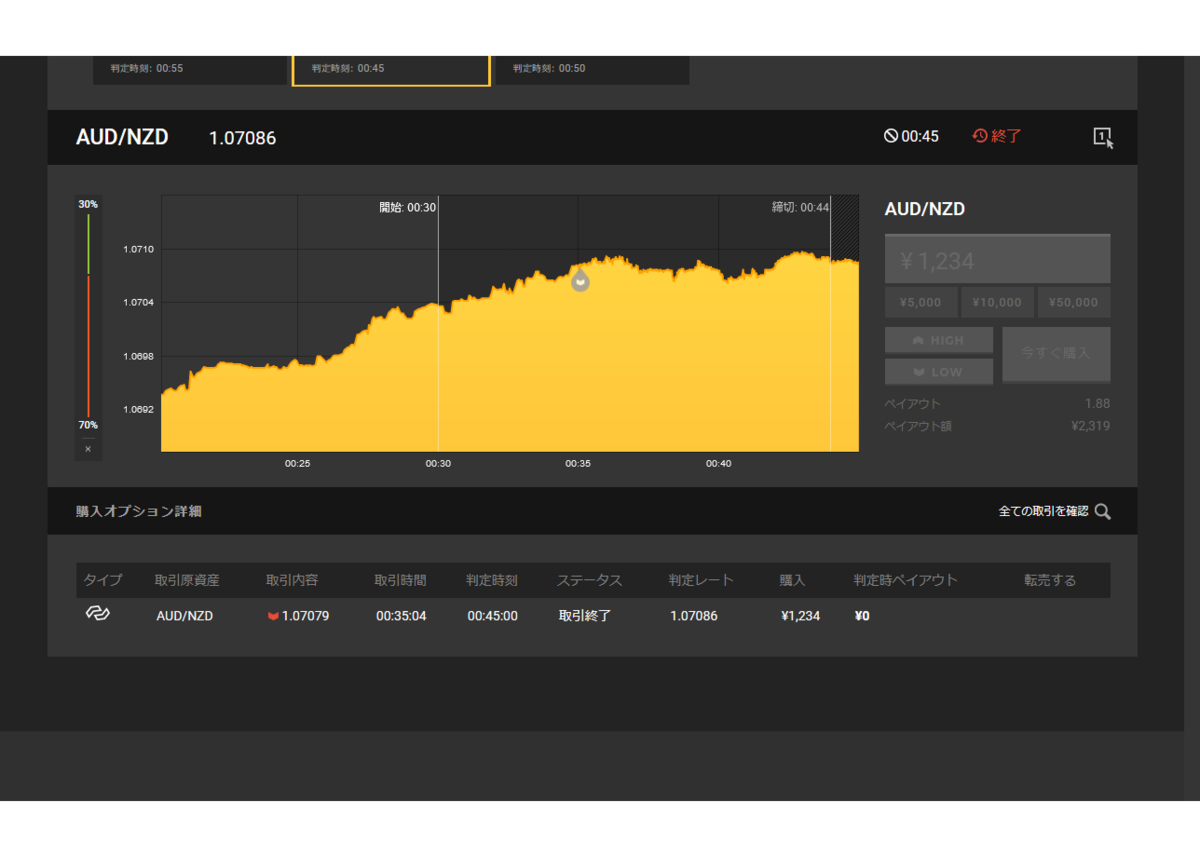Click the AUD/NZD title in header bar
Screen dimensions: 1200x856
[122, 137]
